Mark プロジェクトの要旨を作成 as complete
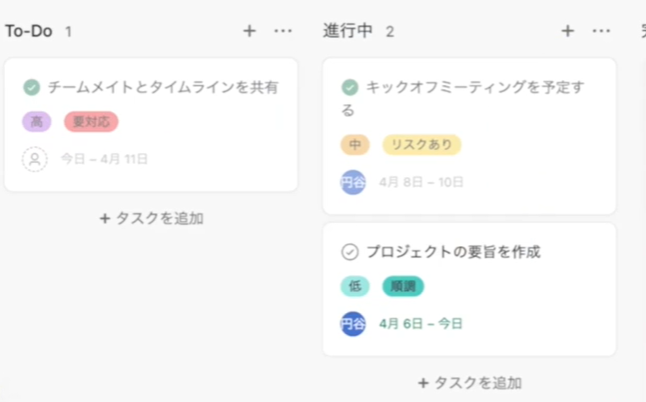 coord(350,252)
